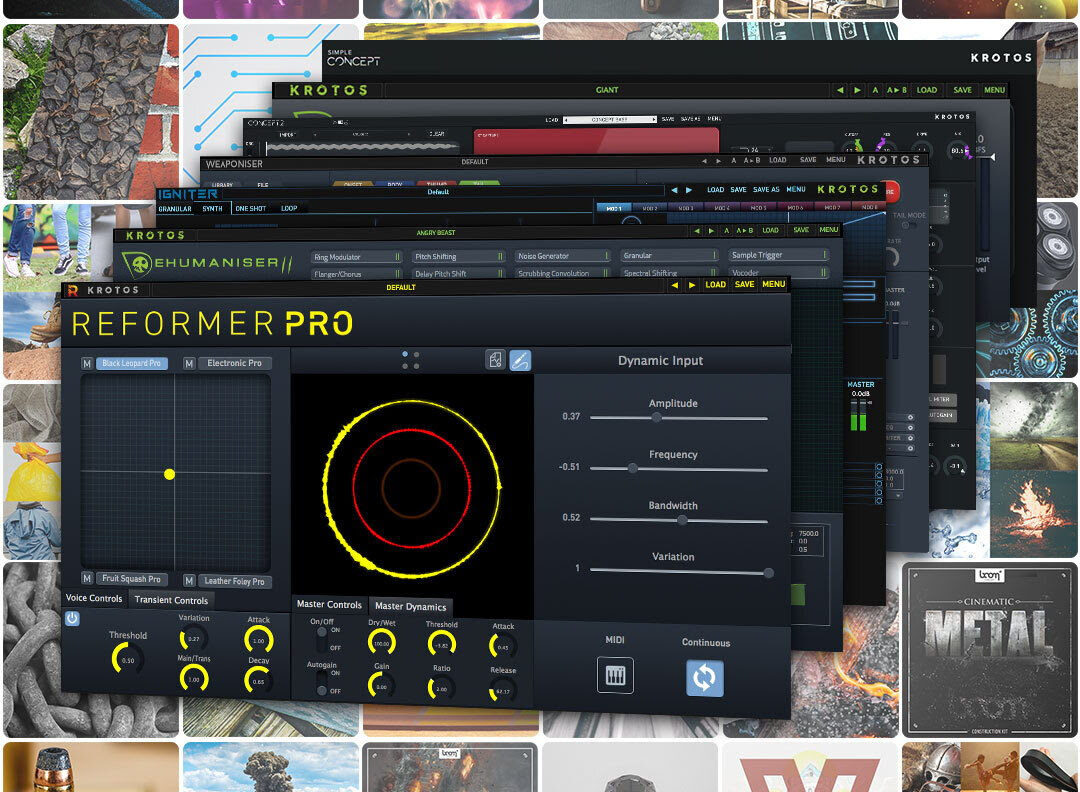The image size is (1080, 792).
Task: Mute the Fruit Squash Pro slot
Action: (x=87, y=578)
